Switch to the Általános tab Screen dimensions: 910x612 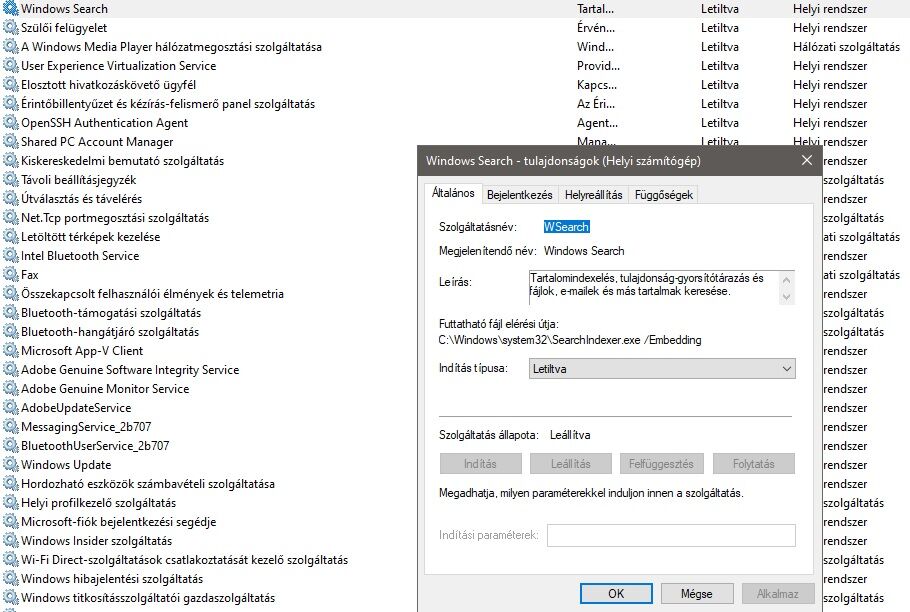coord(453,193)
